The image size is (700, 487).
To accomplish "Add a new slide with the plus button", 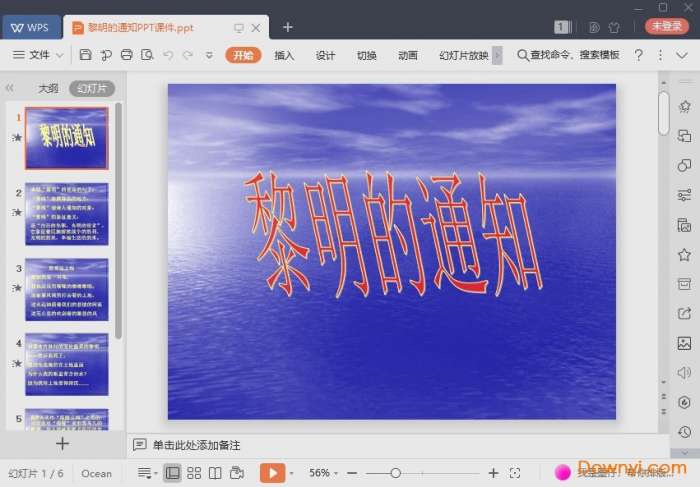I will pos(62,443).
